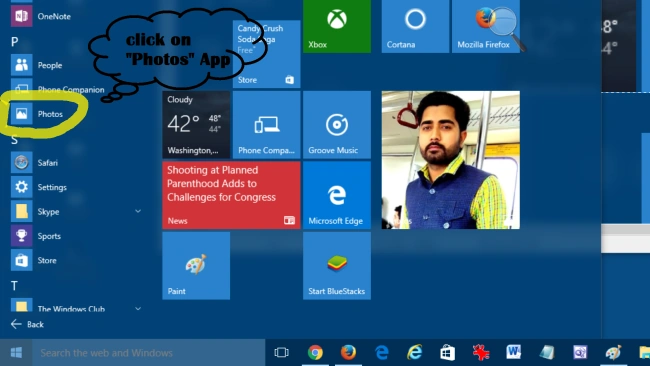Screen dimensions: 650x366
Task: Launch the Microsoft Edge tile
Action: [x=337, y=195]
